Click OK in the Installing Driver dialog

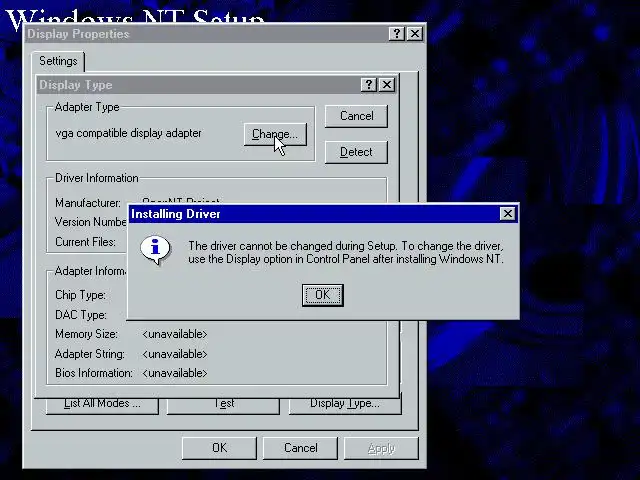(x=322, y=295)
